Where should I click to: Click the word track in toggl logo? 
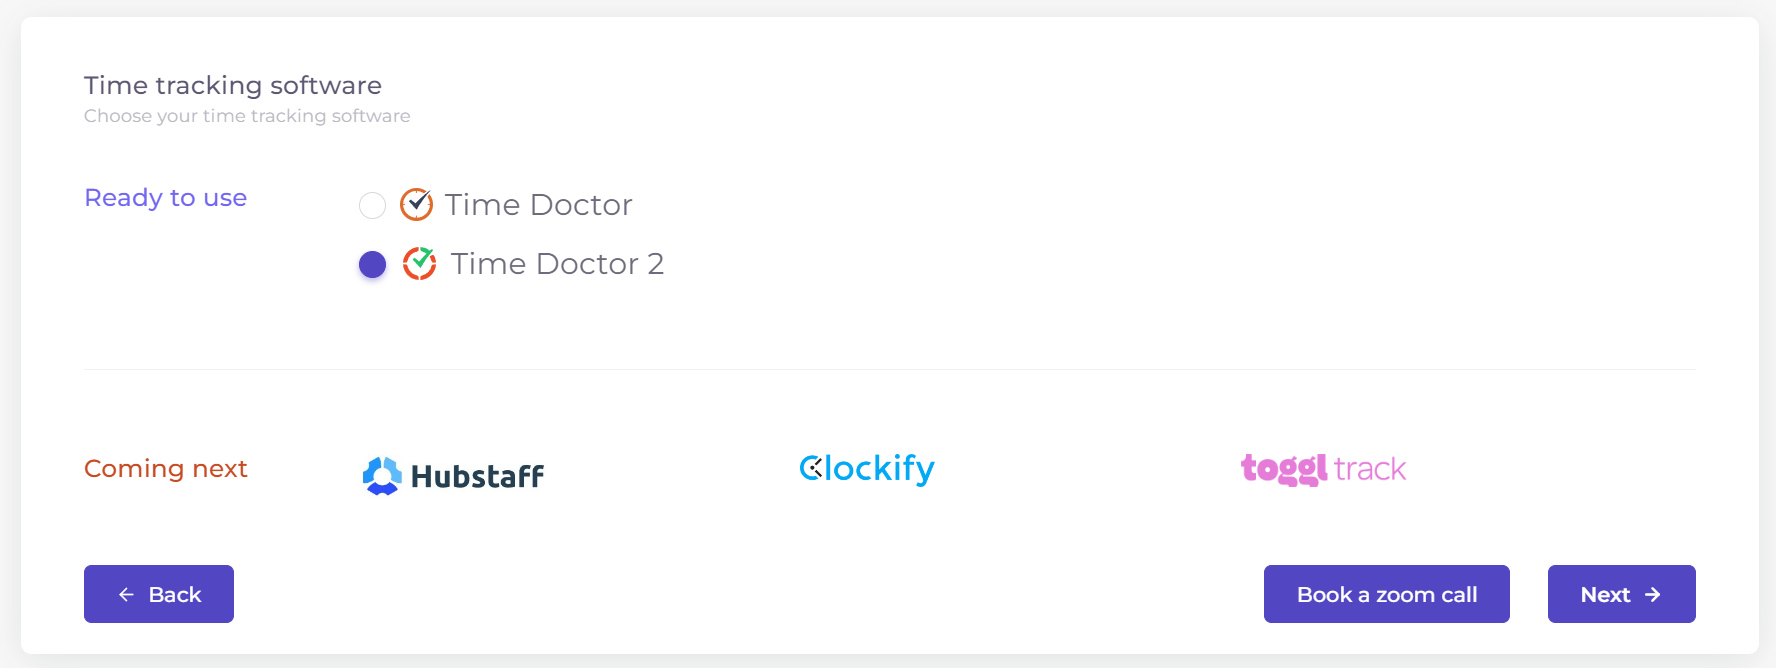click(1370, 469)
